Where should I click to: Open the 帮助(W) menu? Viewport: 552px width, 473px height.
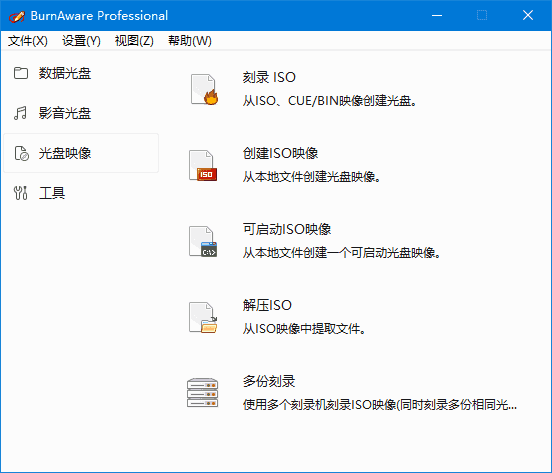click(190, 41)
